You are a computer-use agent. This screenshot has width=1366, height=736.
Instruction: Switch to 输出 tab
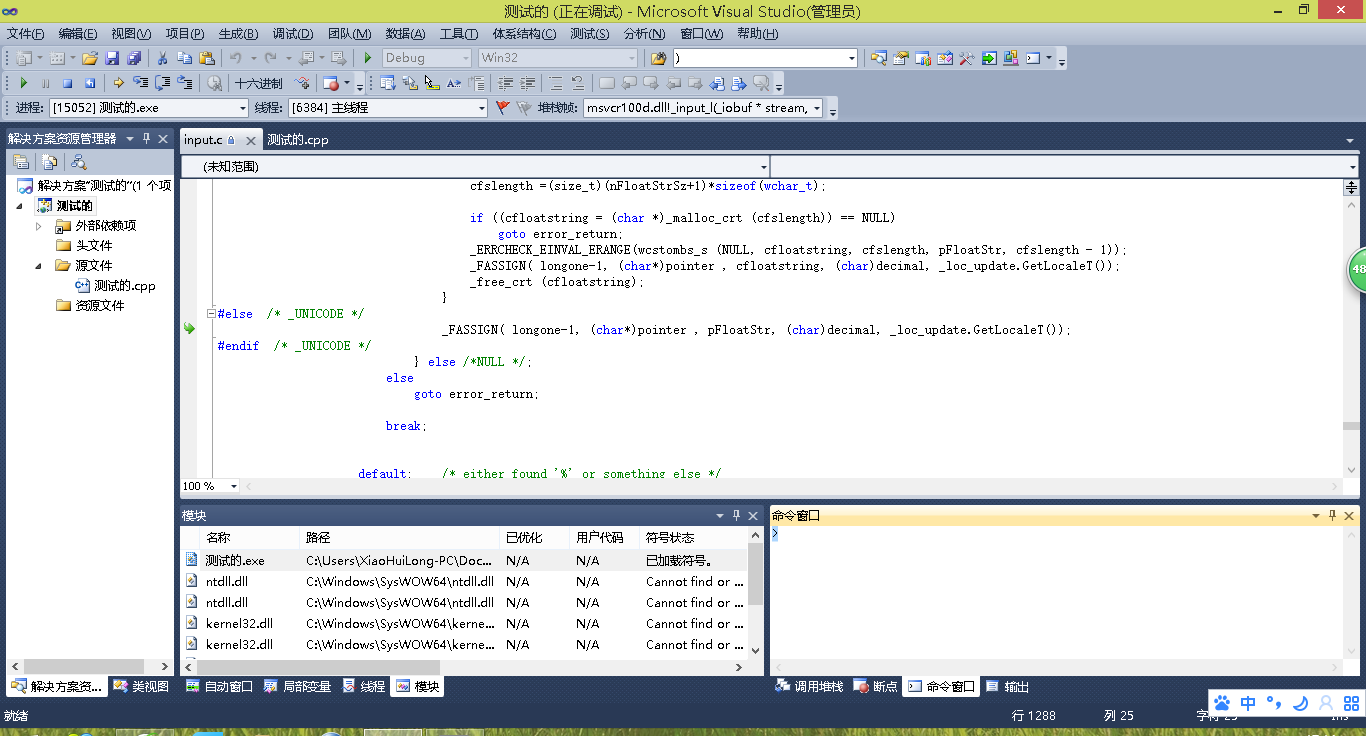tap(1007, 686)
